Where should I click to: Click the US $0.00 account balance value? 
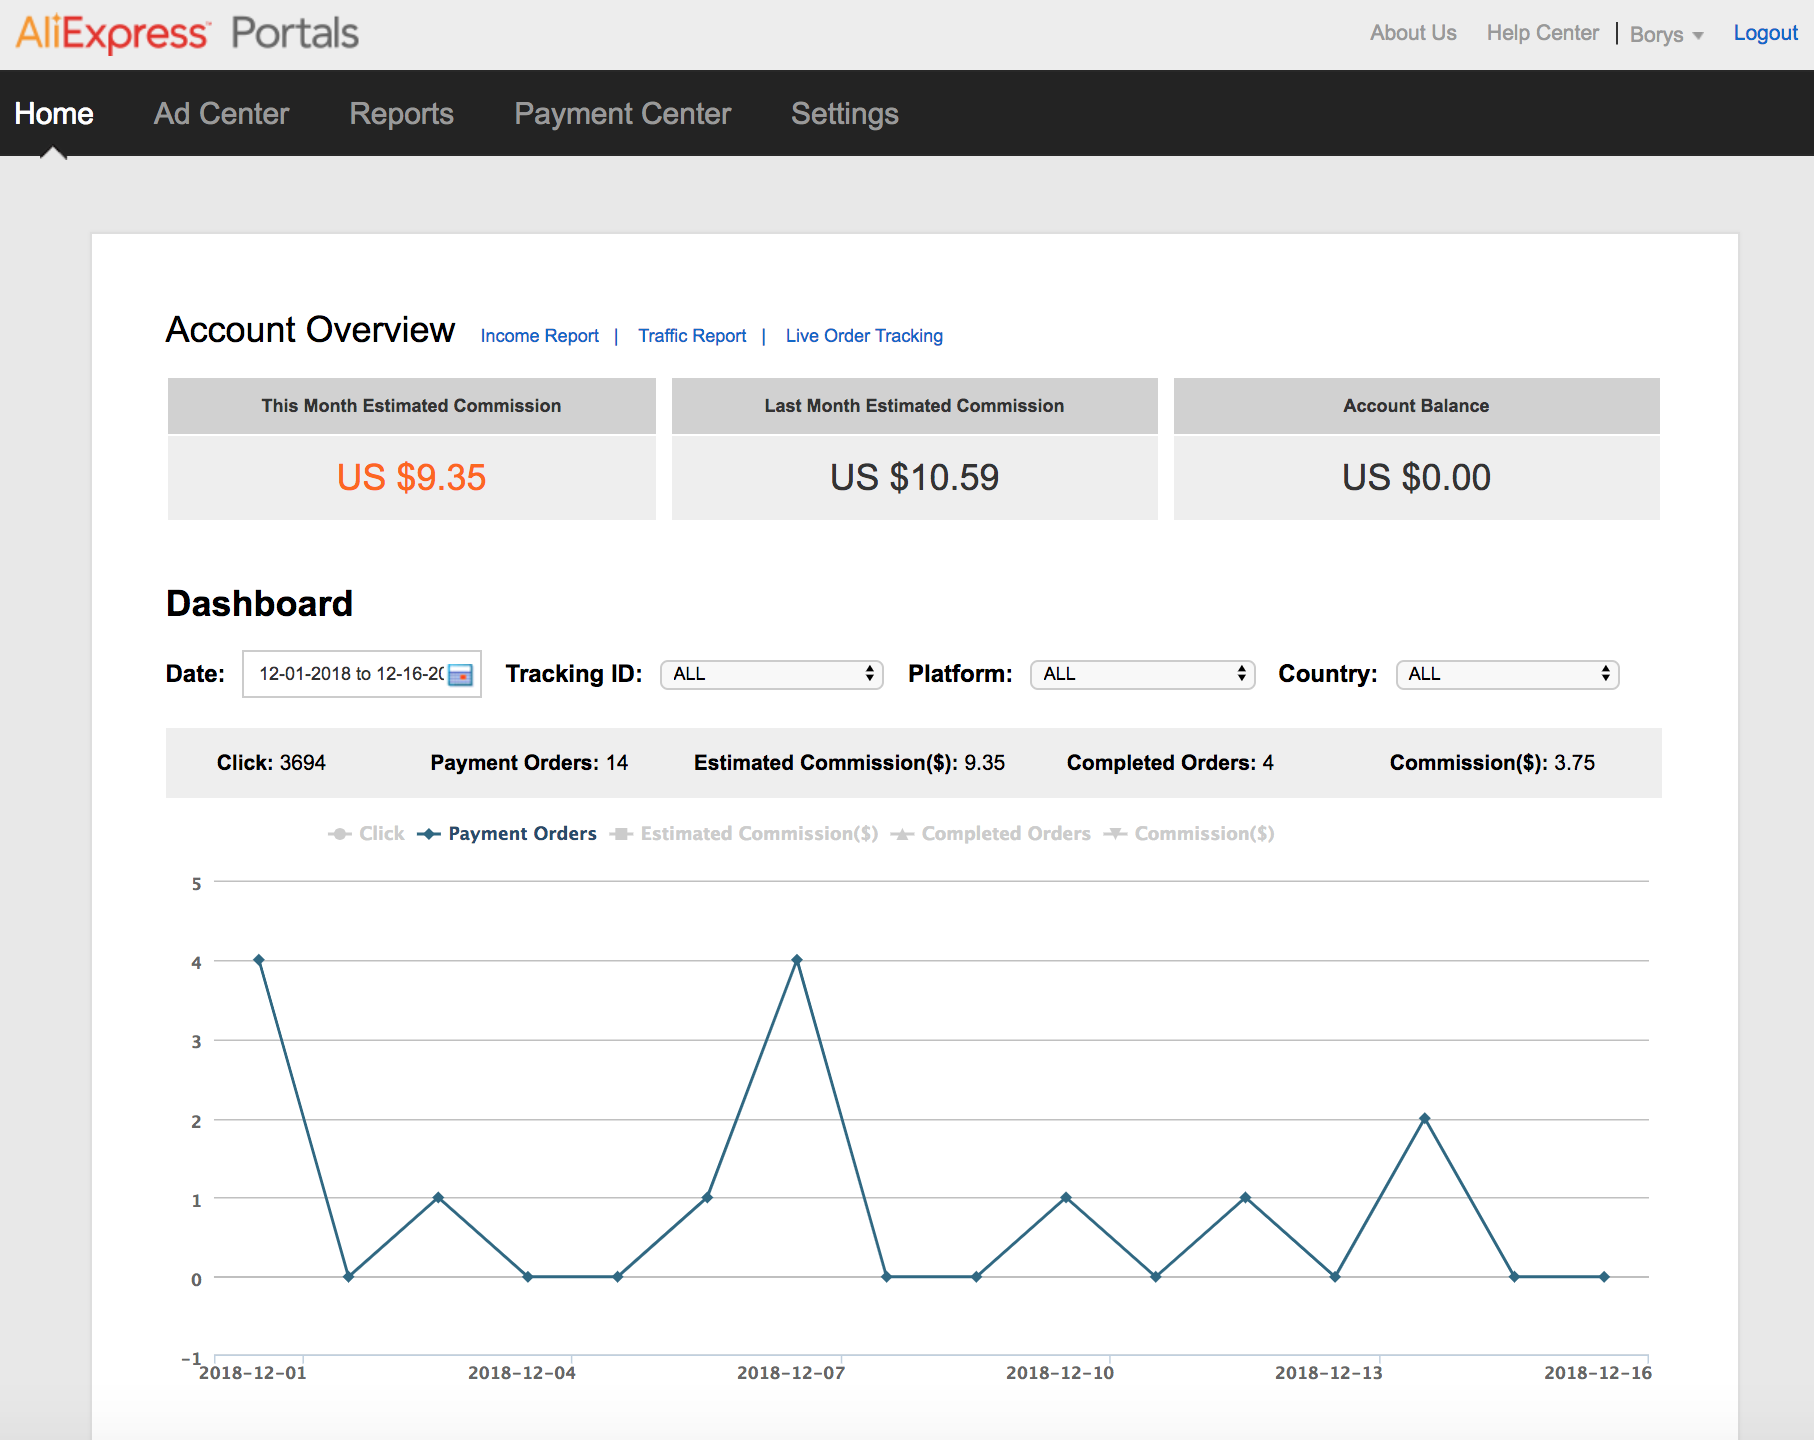click(1416, 478)
